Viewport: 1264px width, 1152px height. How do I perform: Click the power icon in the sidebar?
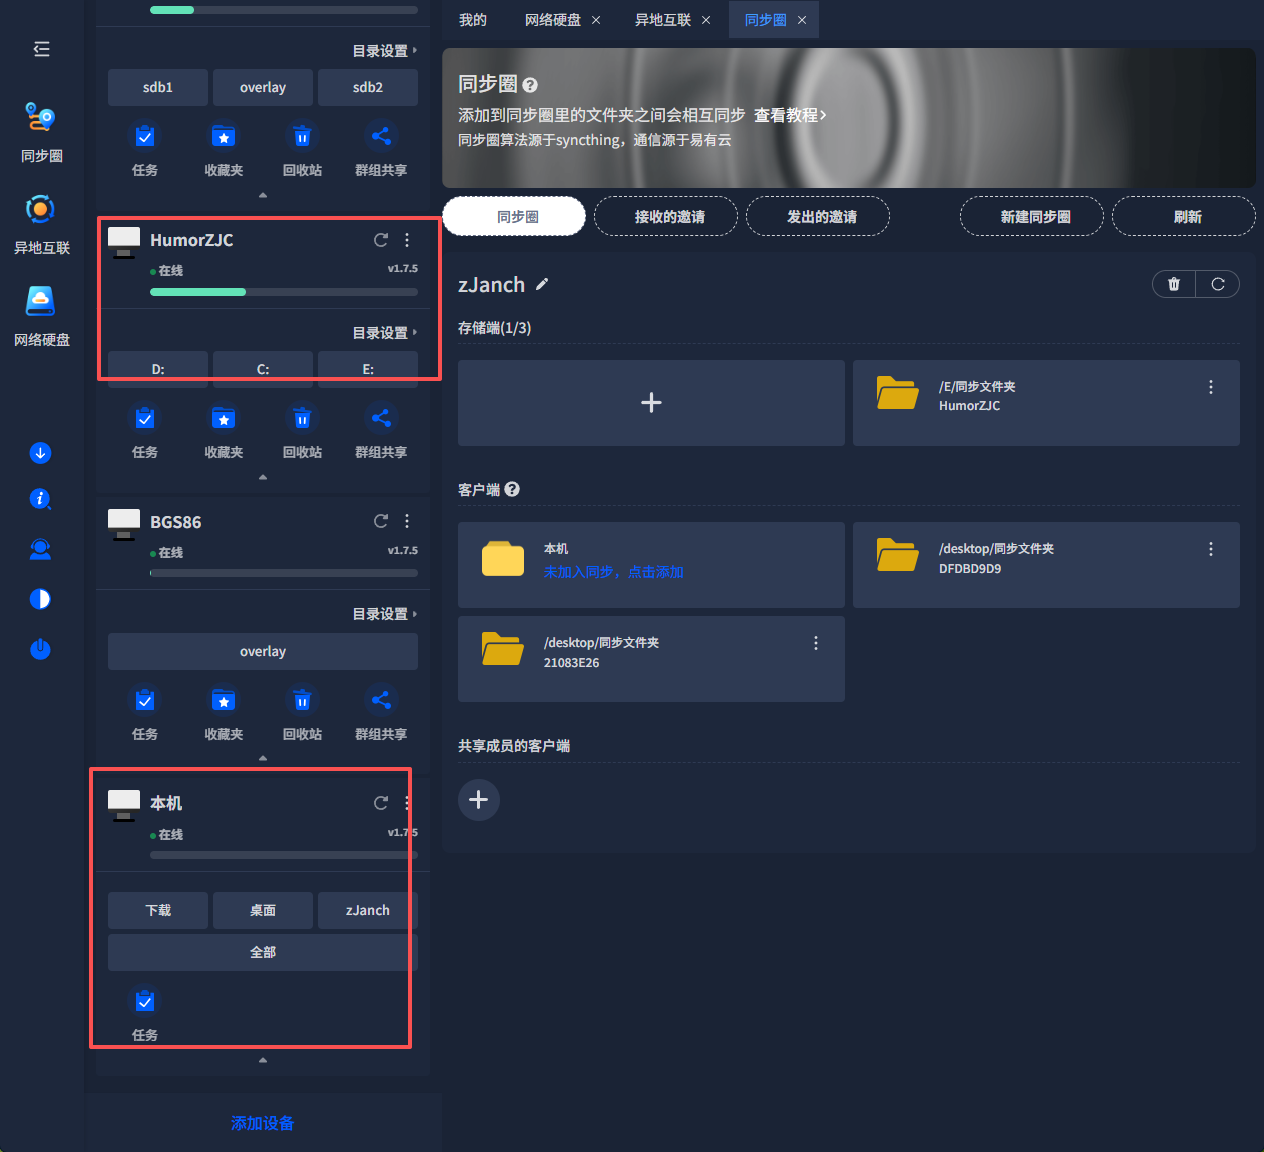(x=40, y=649)
